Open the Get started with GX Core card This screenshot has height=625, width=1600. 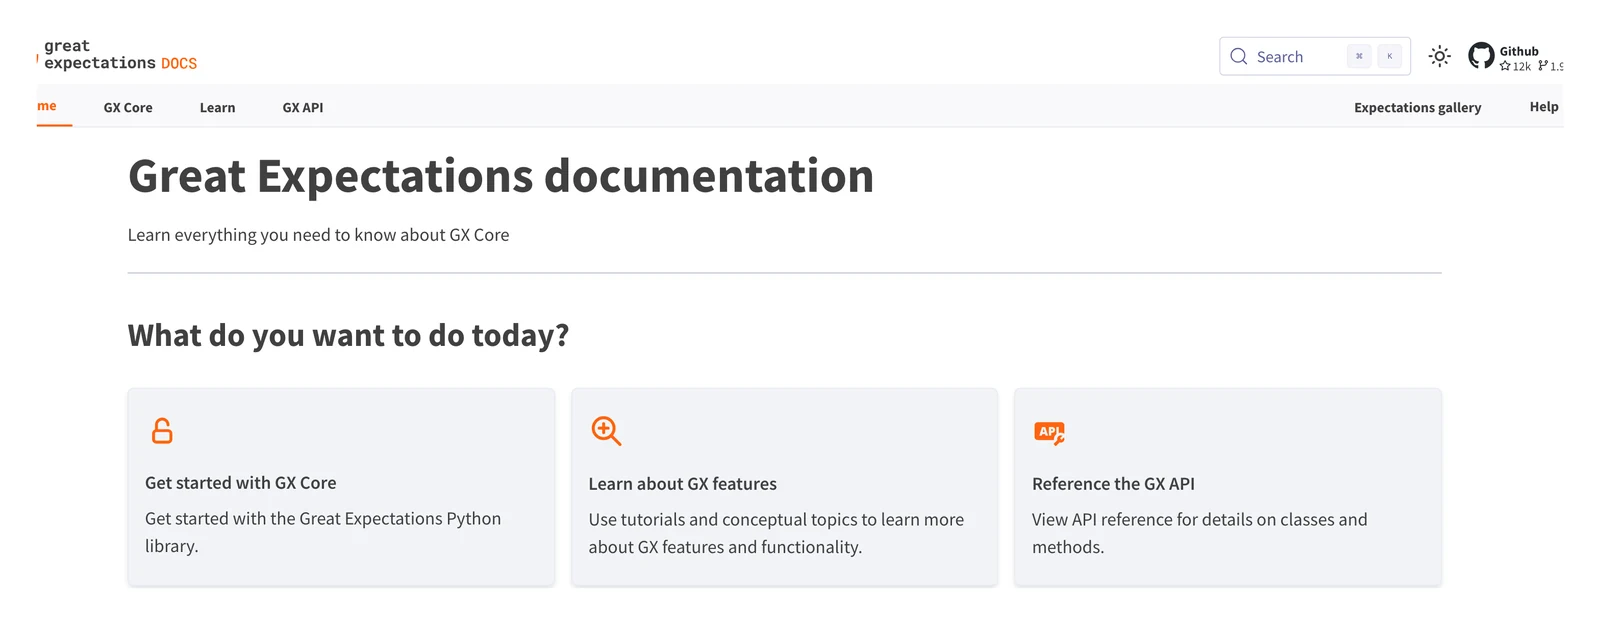pyautogui.click(x=341, y=487)
